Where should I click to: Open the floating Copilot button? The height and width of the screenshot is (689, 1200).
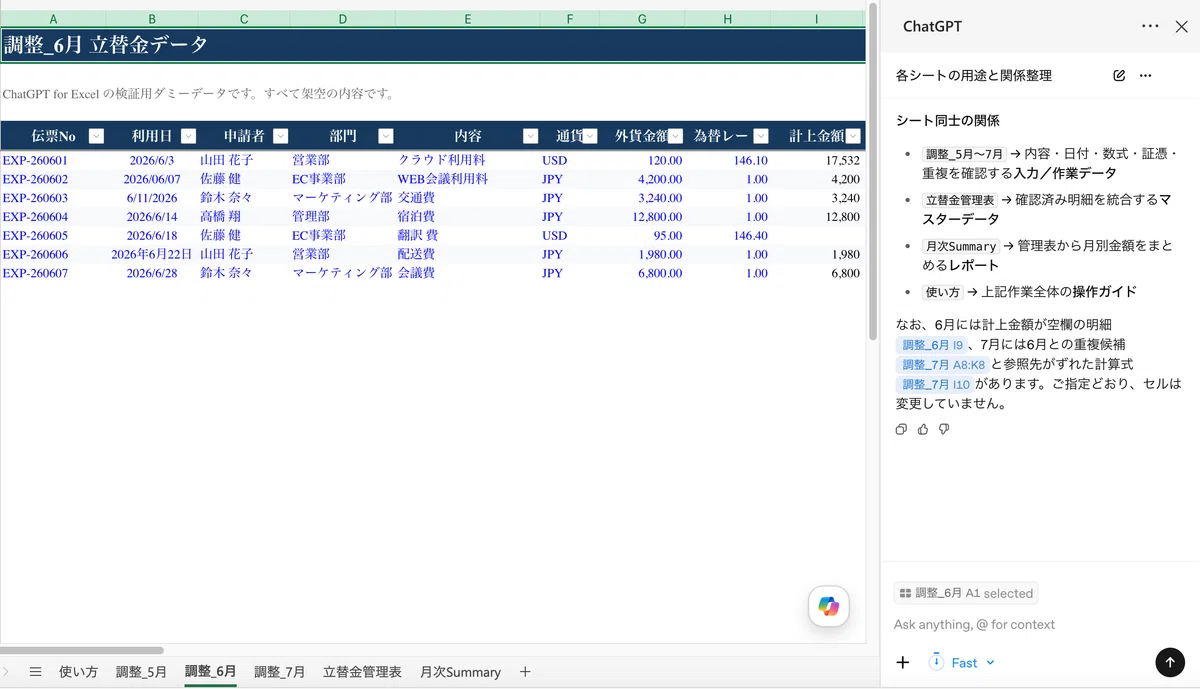(x=829, y=606)
